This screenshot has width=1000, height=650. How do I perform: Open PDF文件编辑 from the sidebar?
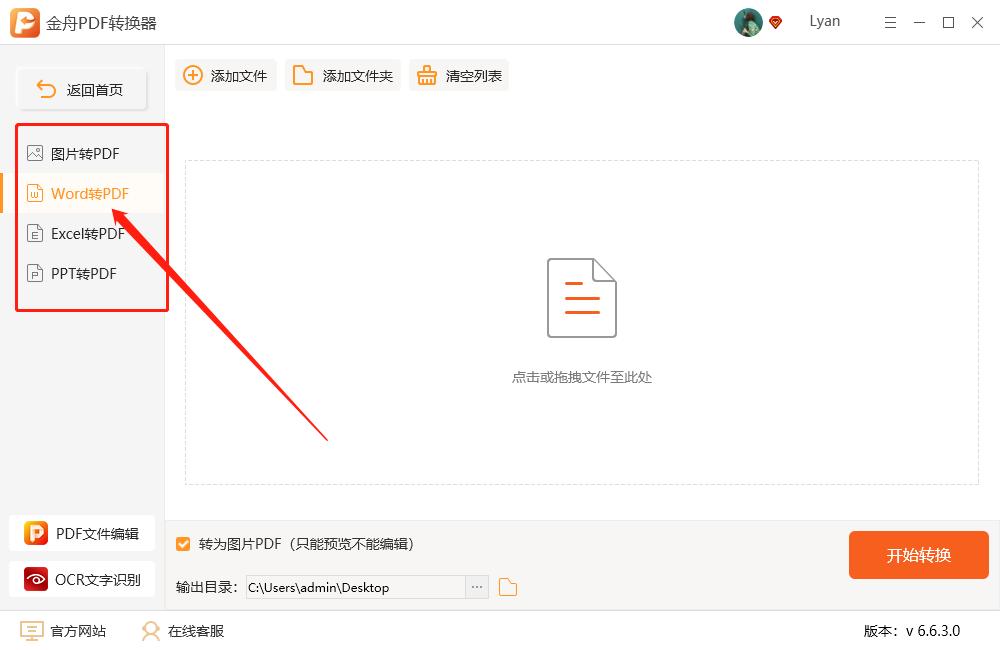point(83,533)
